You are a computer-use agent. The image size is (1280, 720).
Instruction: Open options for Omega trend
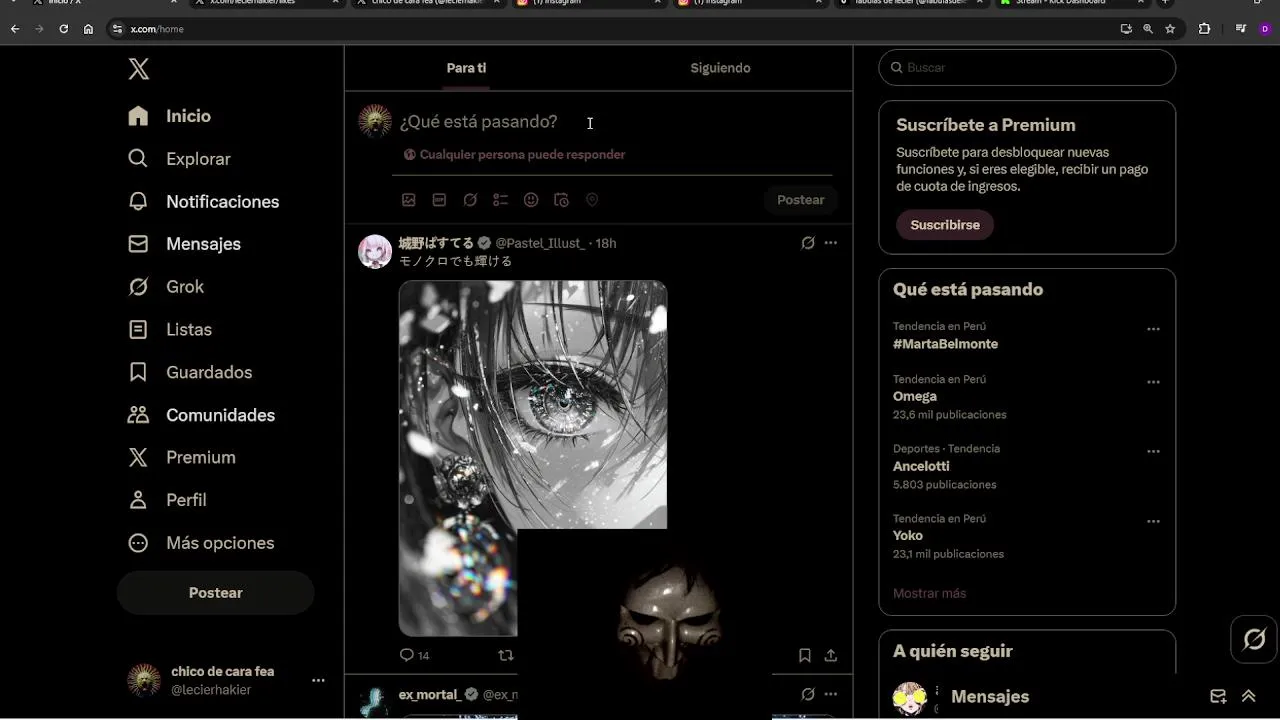pyautogui.click(x=1153, y=382)
